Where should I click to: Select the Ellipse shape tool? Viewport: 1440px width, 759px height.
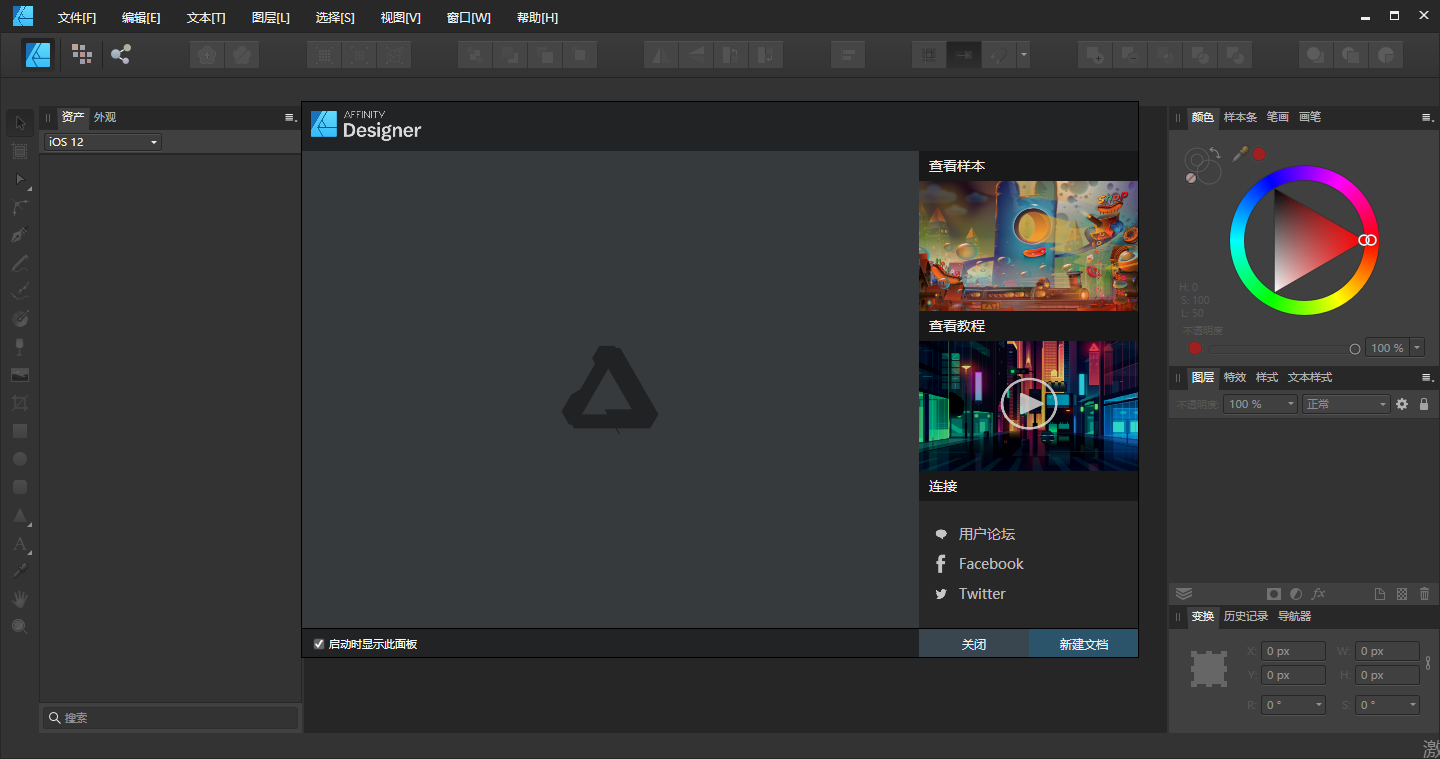click(x=19, y=459)
